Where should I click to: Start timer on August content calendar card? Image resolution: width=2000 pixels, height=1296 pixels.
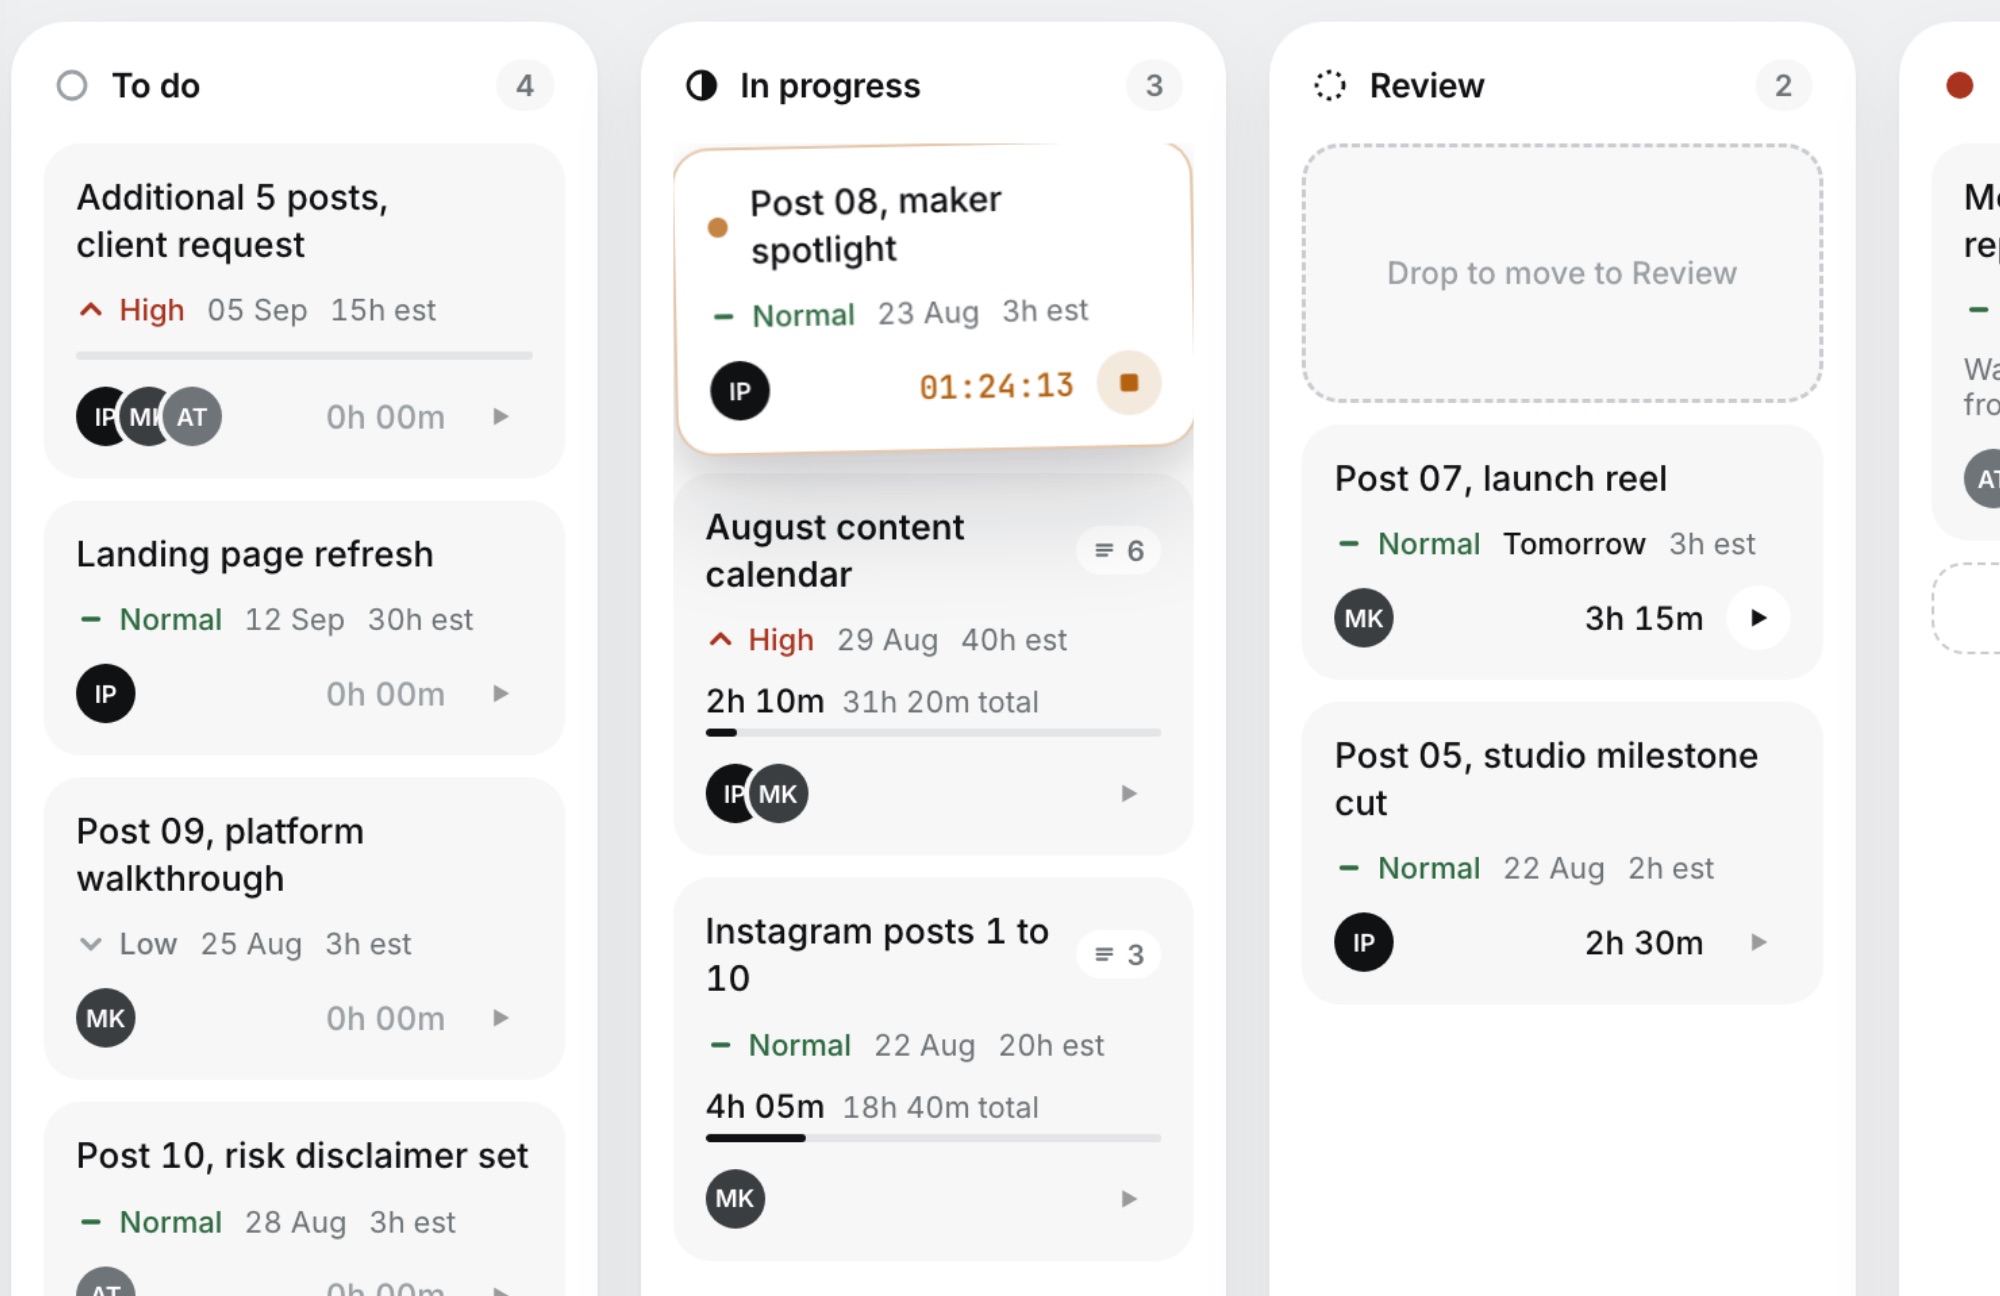[x=1129, y=794]
